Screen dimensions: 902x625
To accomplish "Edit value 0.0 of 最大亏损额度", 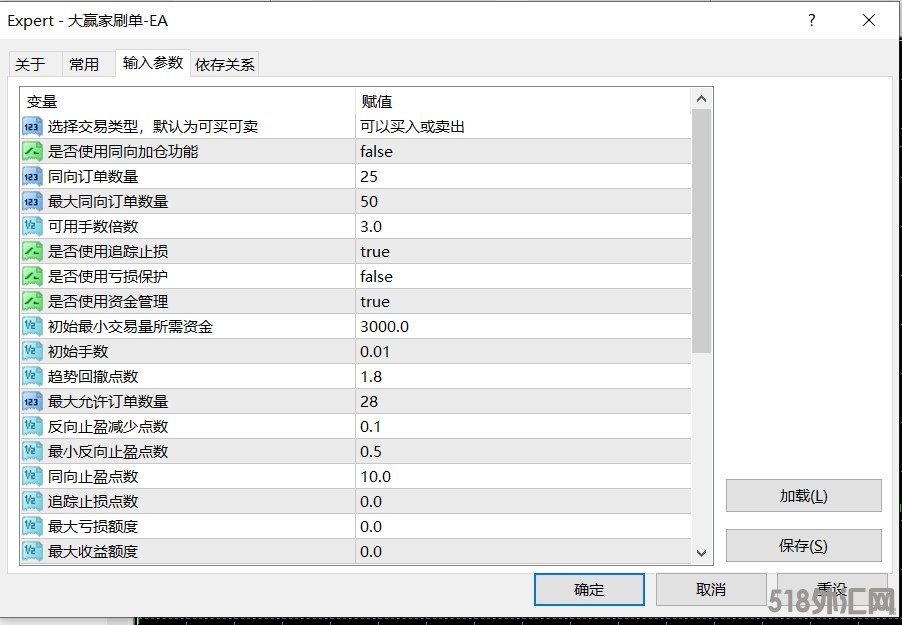I will [523, 526].
